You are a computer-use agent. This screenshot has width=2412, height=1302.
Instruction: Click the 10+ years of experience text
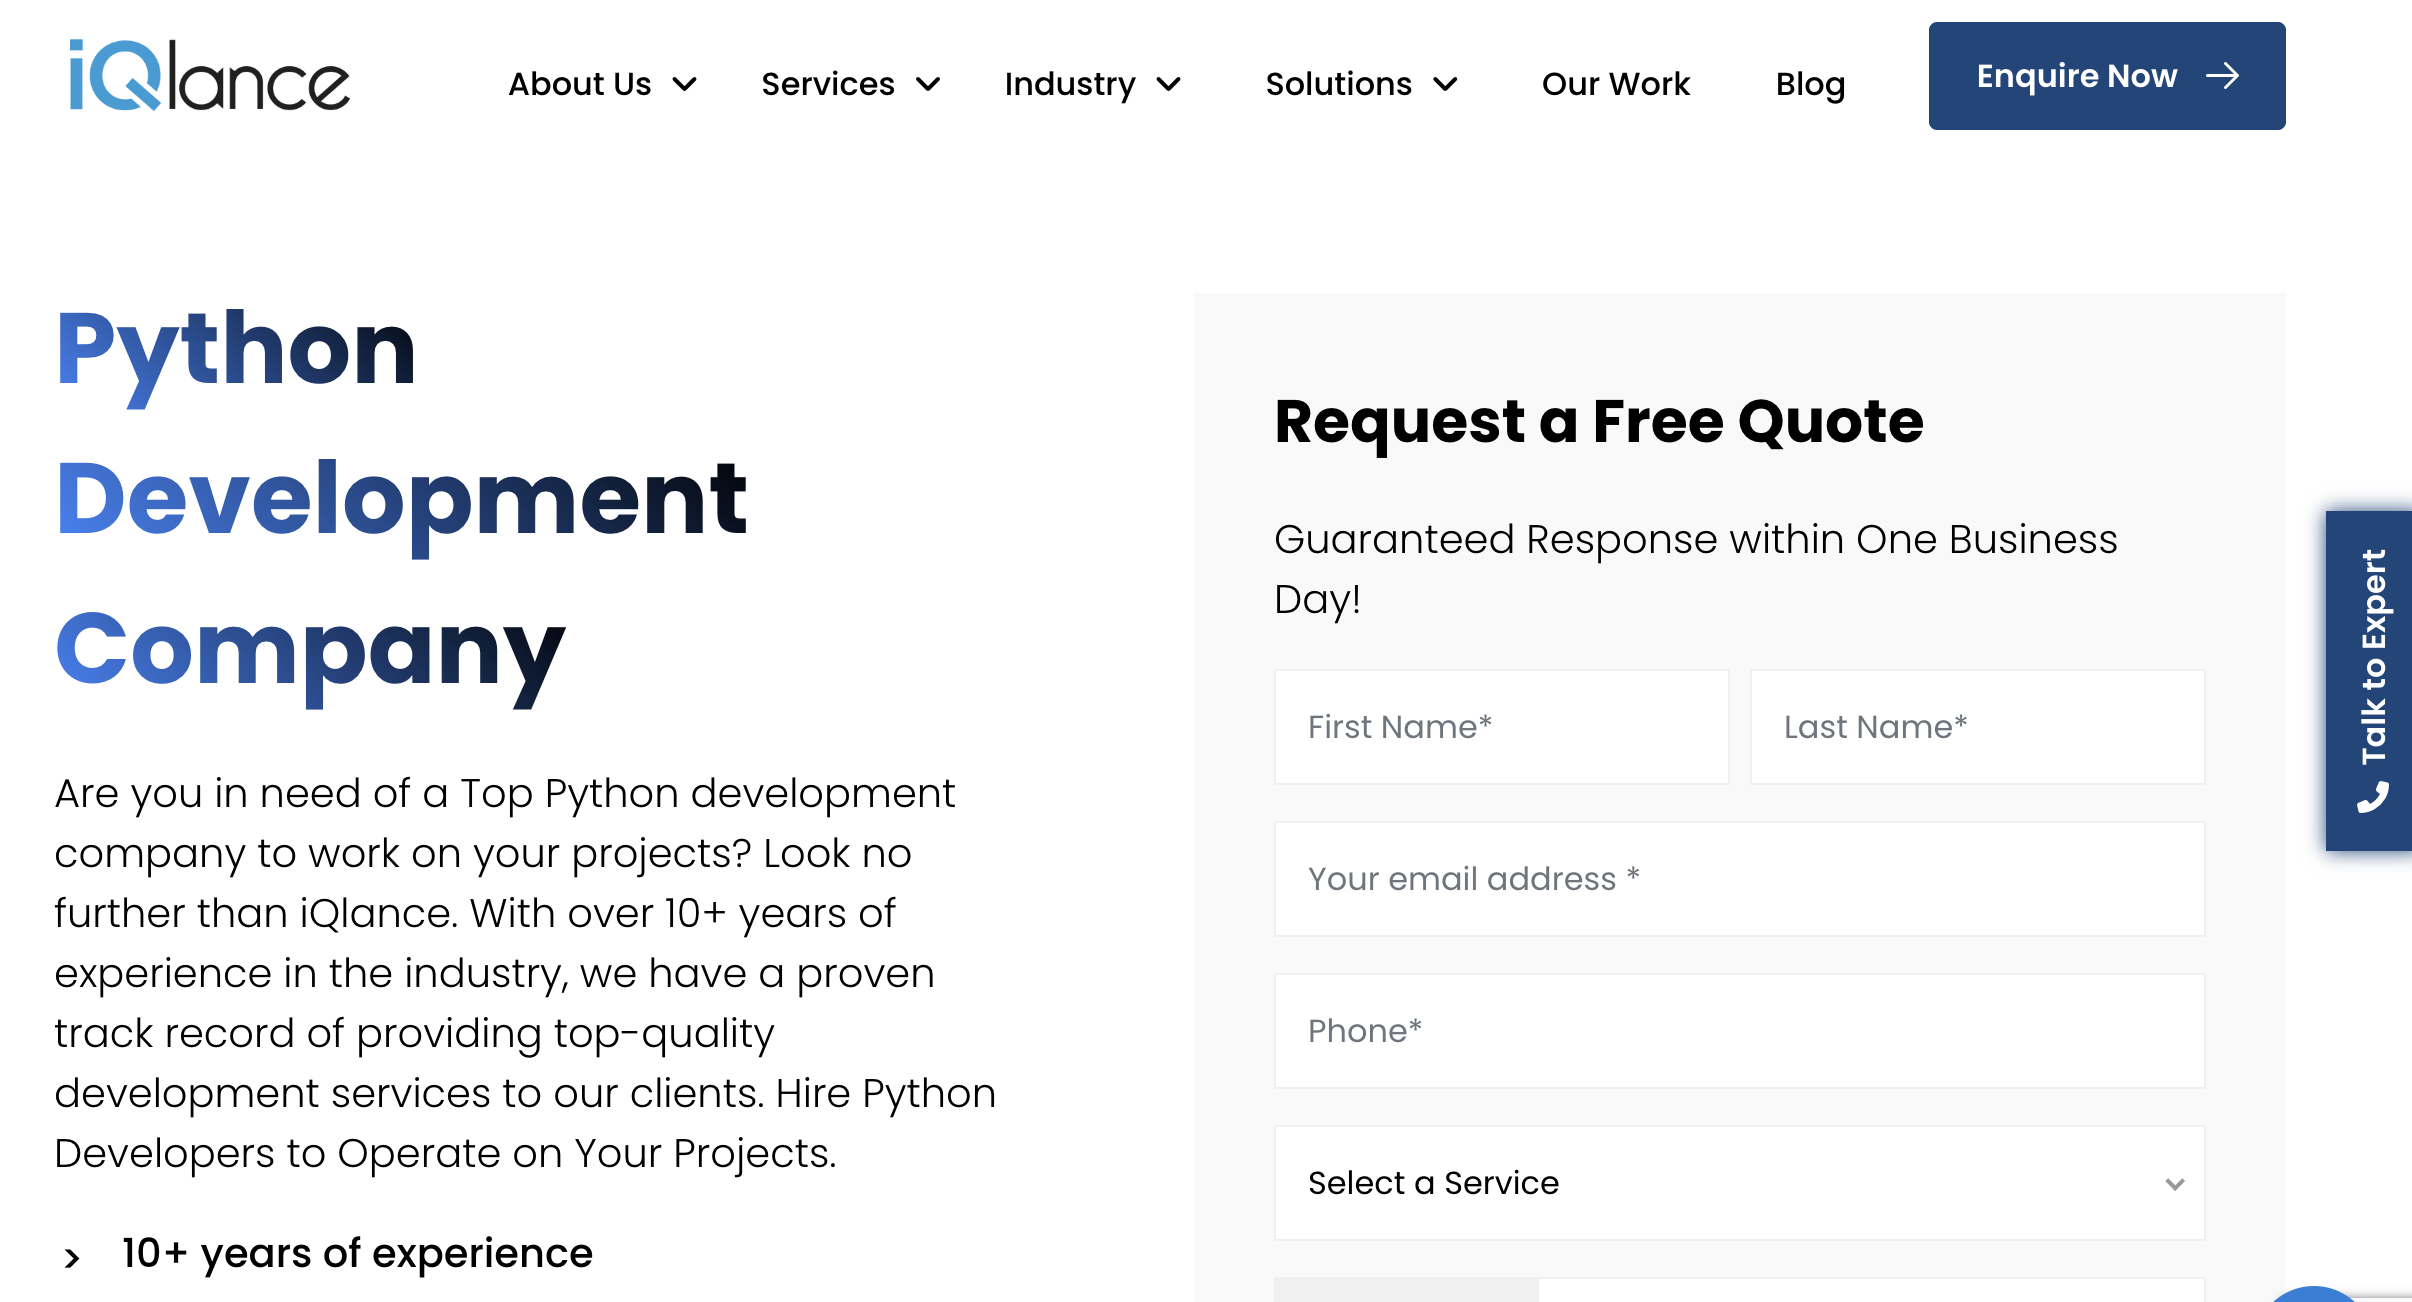[357, 1255]
